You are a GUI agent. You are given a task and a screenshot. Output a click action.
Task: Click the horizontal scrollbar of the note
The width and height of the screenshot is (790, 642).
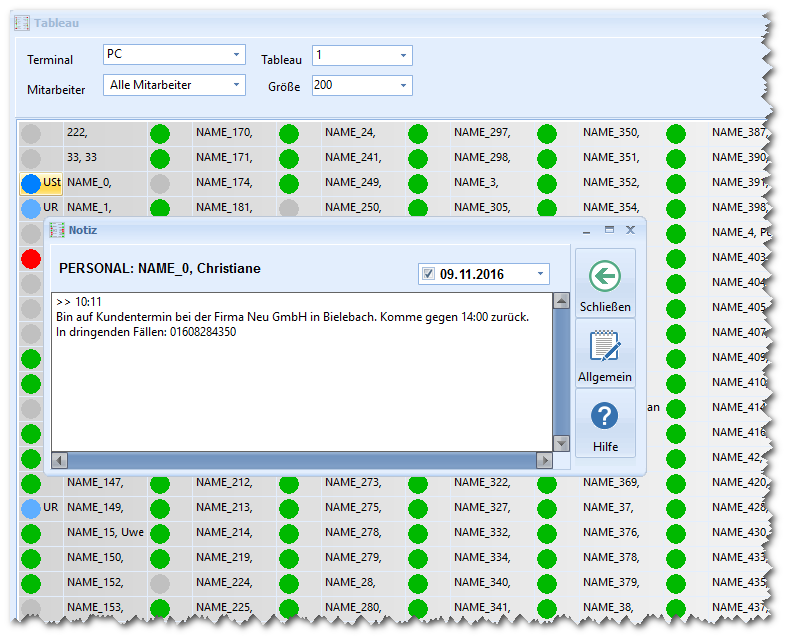point(300,460)
